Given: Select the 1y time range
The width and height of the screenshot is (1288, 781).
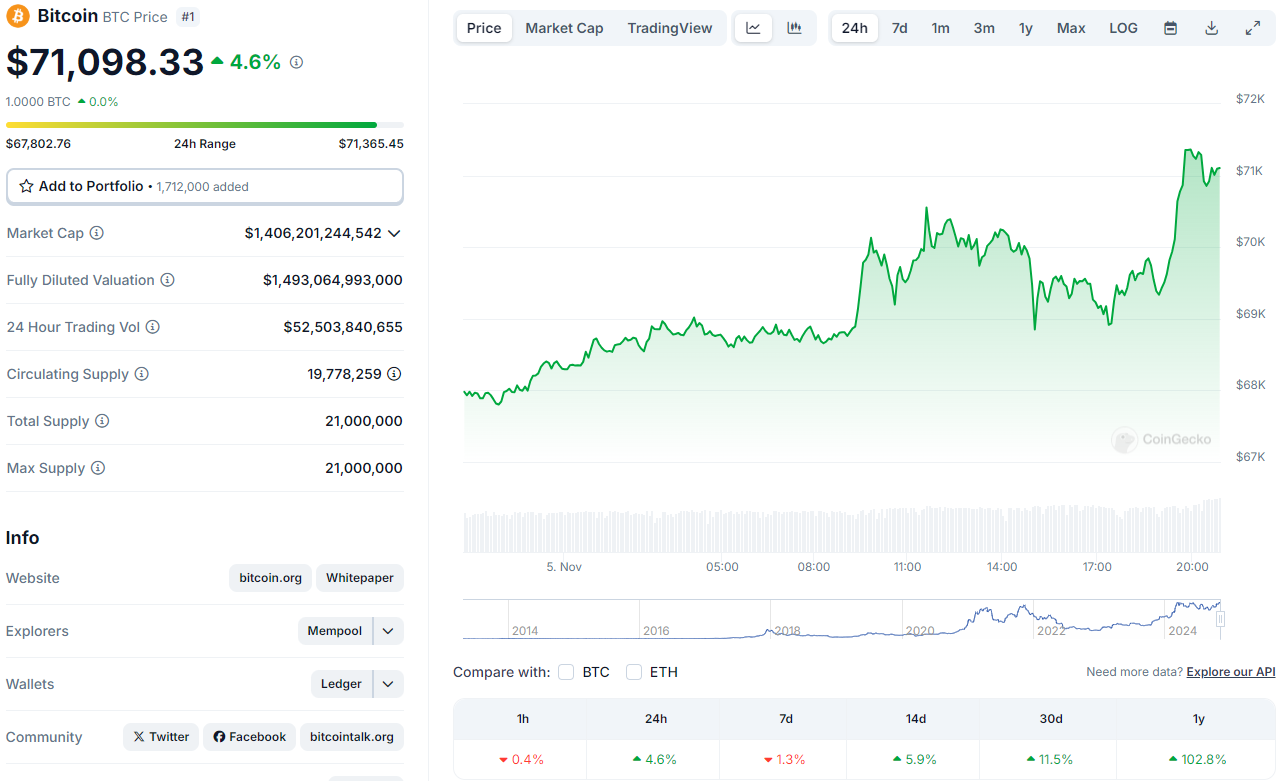Looking at the screenshot, I should point(1026,28).
